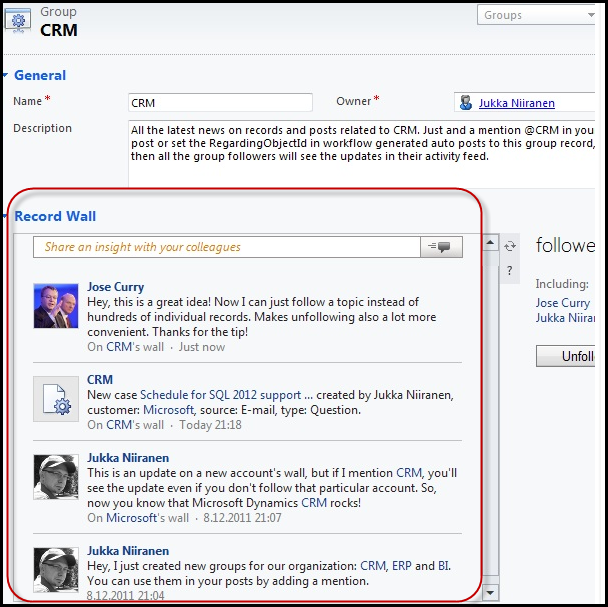This screenshot has height=607, width=608.
Task: Open BI group mention link
Action: coord(444,566)
